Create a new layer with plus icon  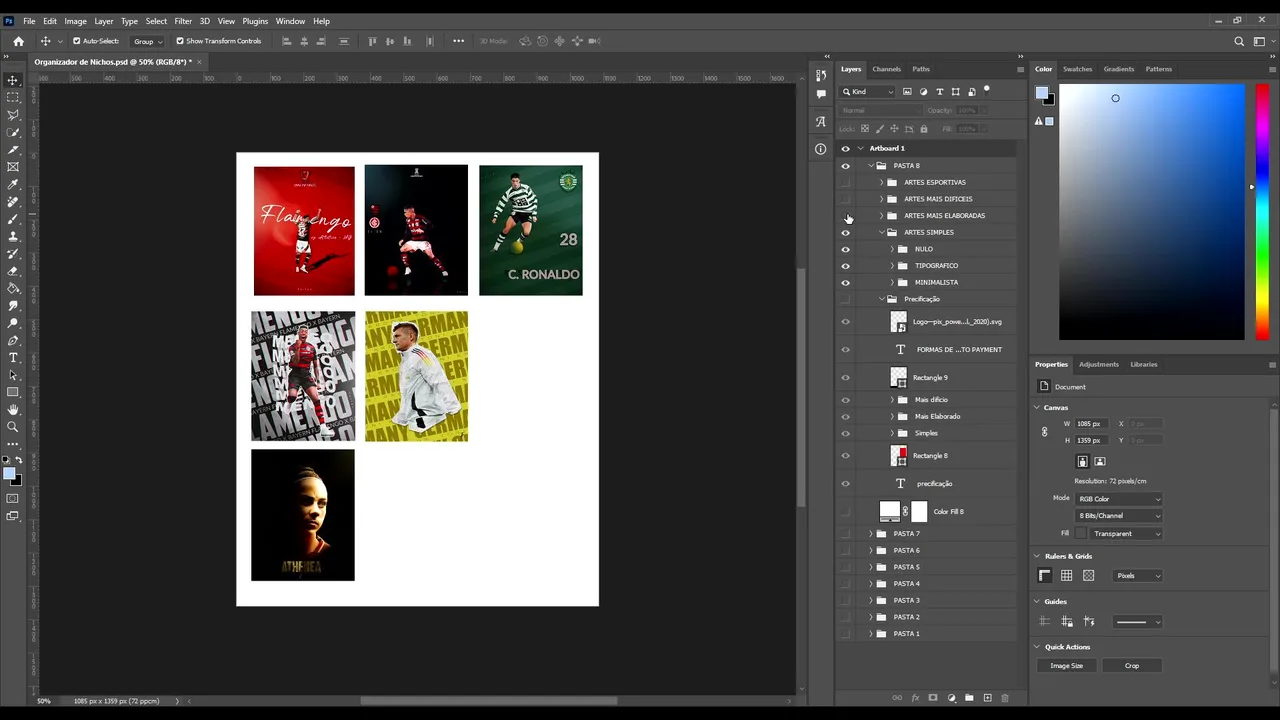pyautogui.click(x=987, y=698)
